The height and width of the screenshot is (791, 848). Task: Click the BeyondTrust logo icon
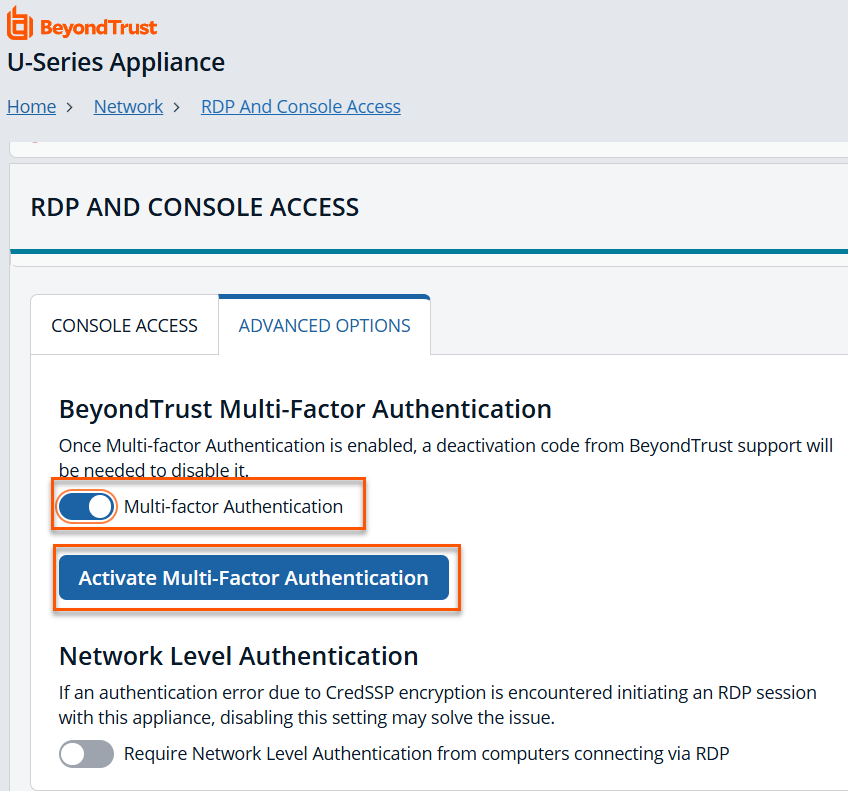pos(20,23)
